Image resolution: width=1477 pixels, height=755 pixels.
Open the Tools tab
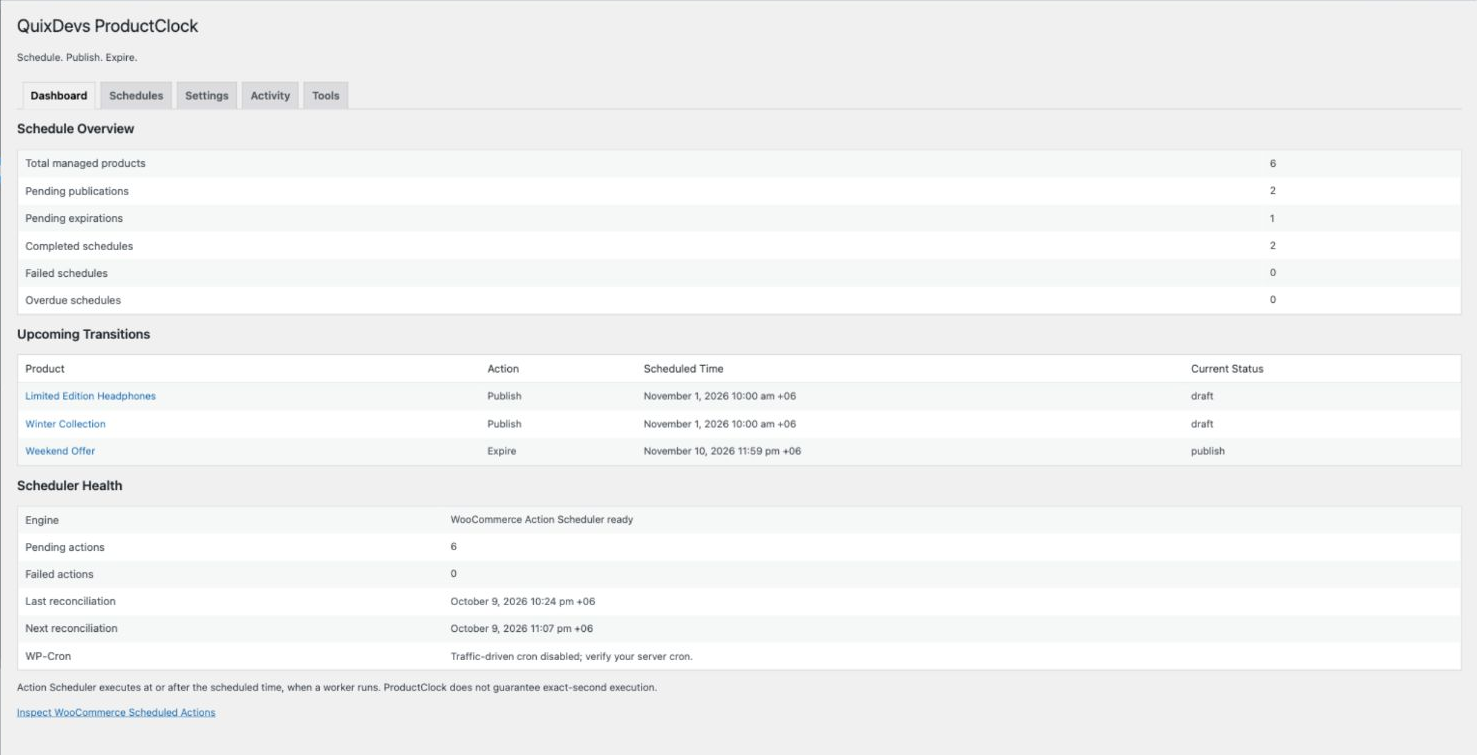tap(326, 96)
